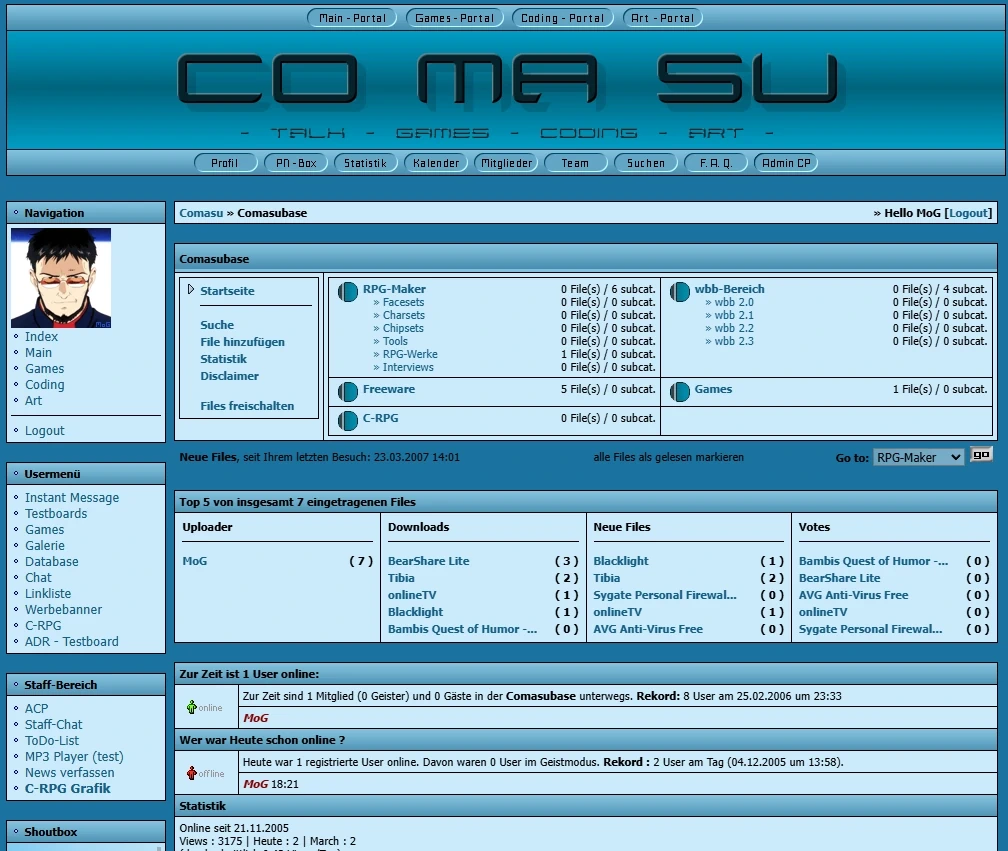This screenshot has width=1008, height=851.
Task: Open the Facesets subcategory
Action: click(403, 302)
